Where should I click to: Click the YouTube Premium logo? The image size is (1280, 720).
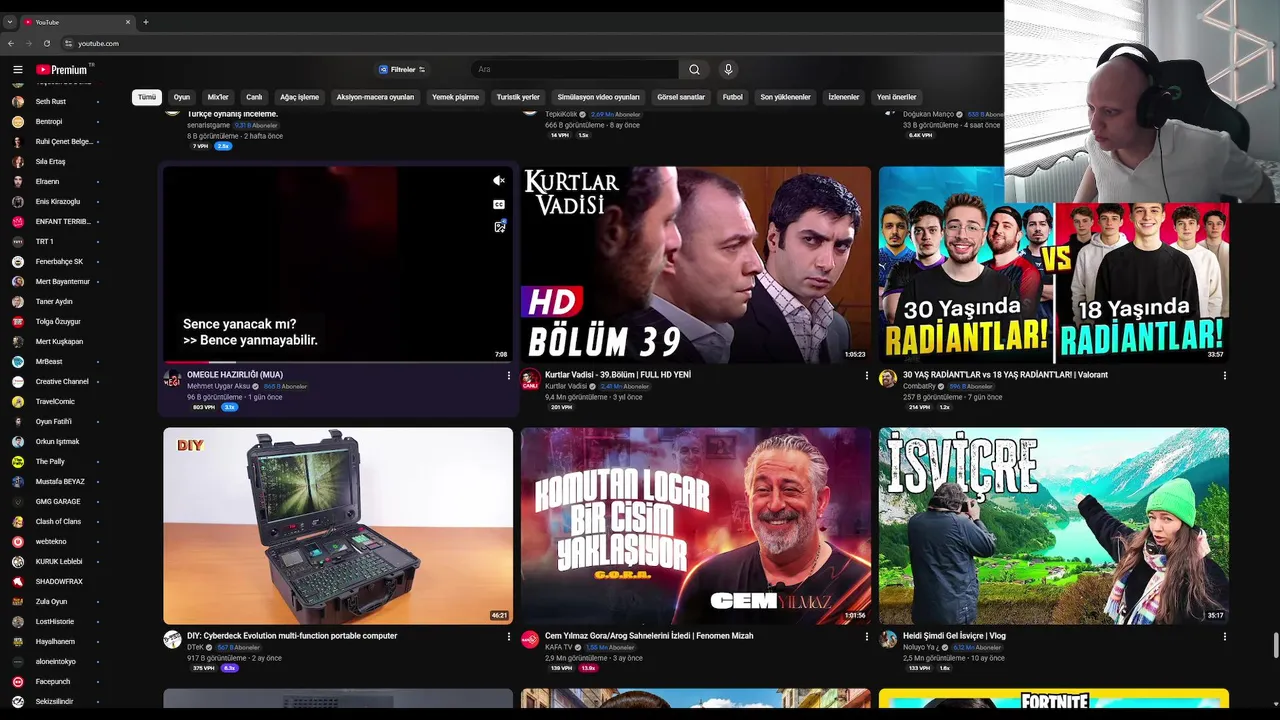(x=62, y=70)
